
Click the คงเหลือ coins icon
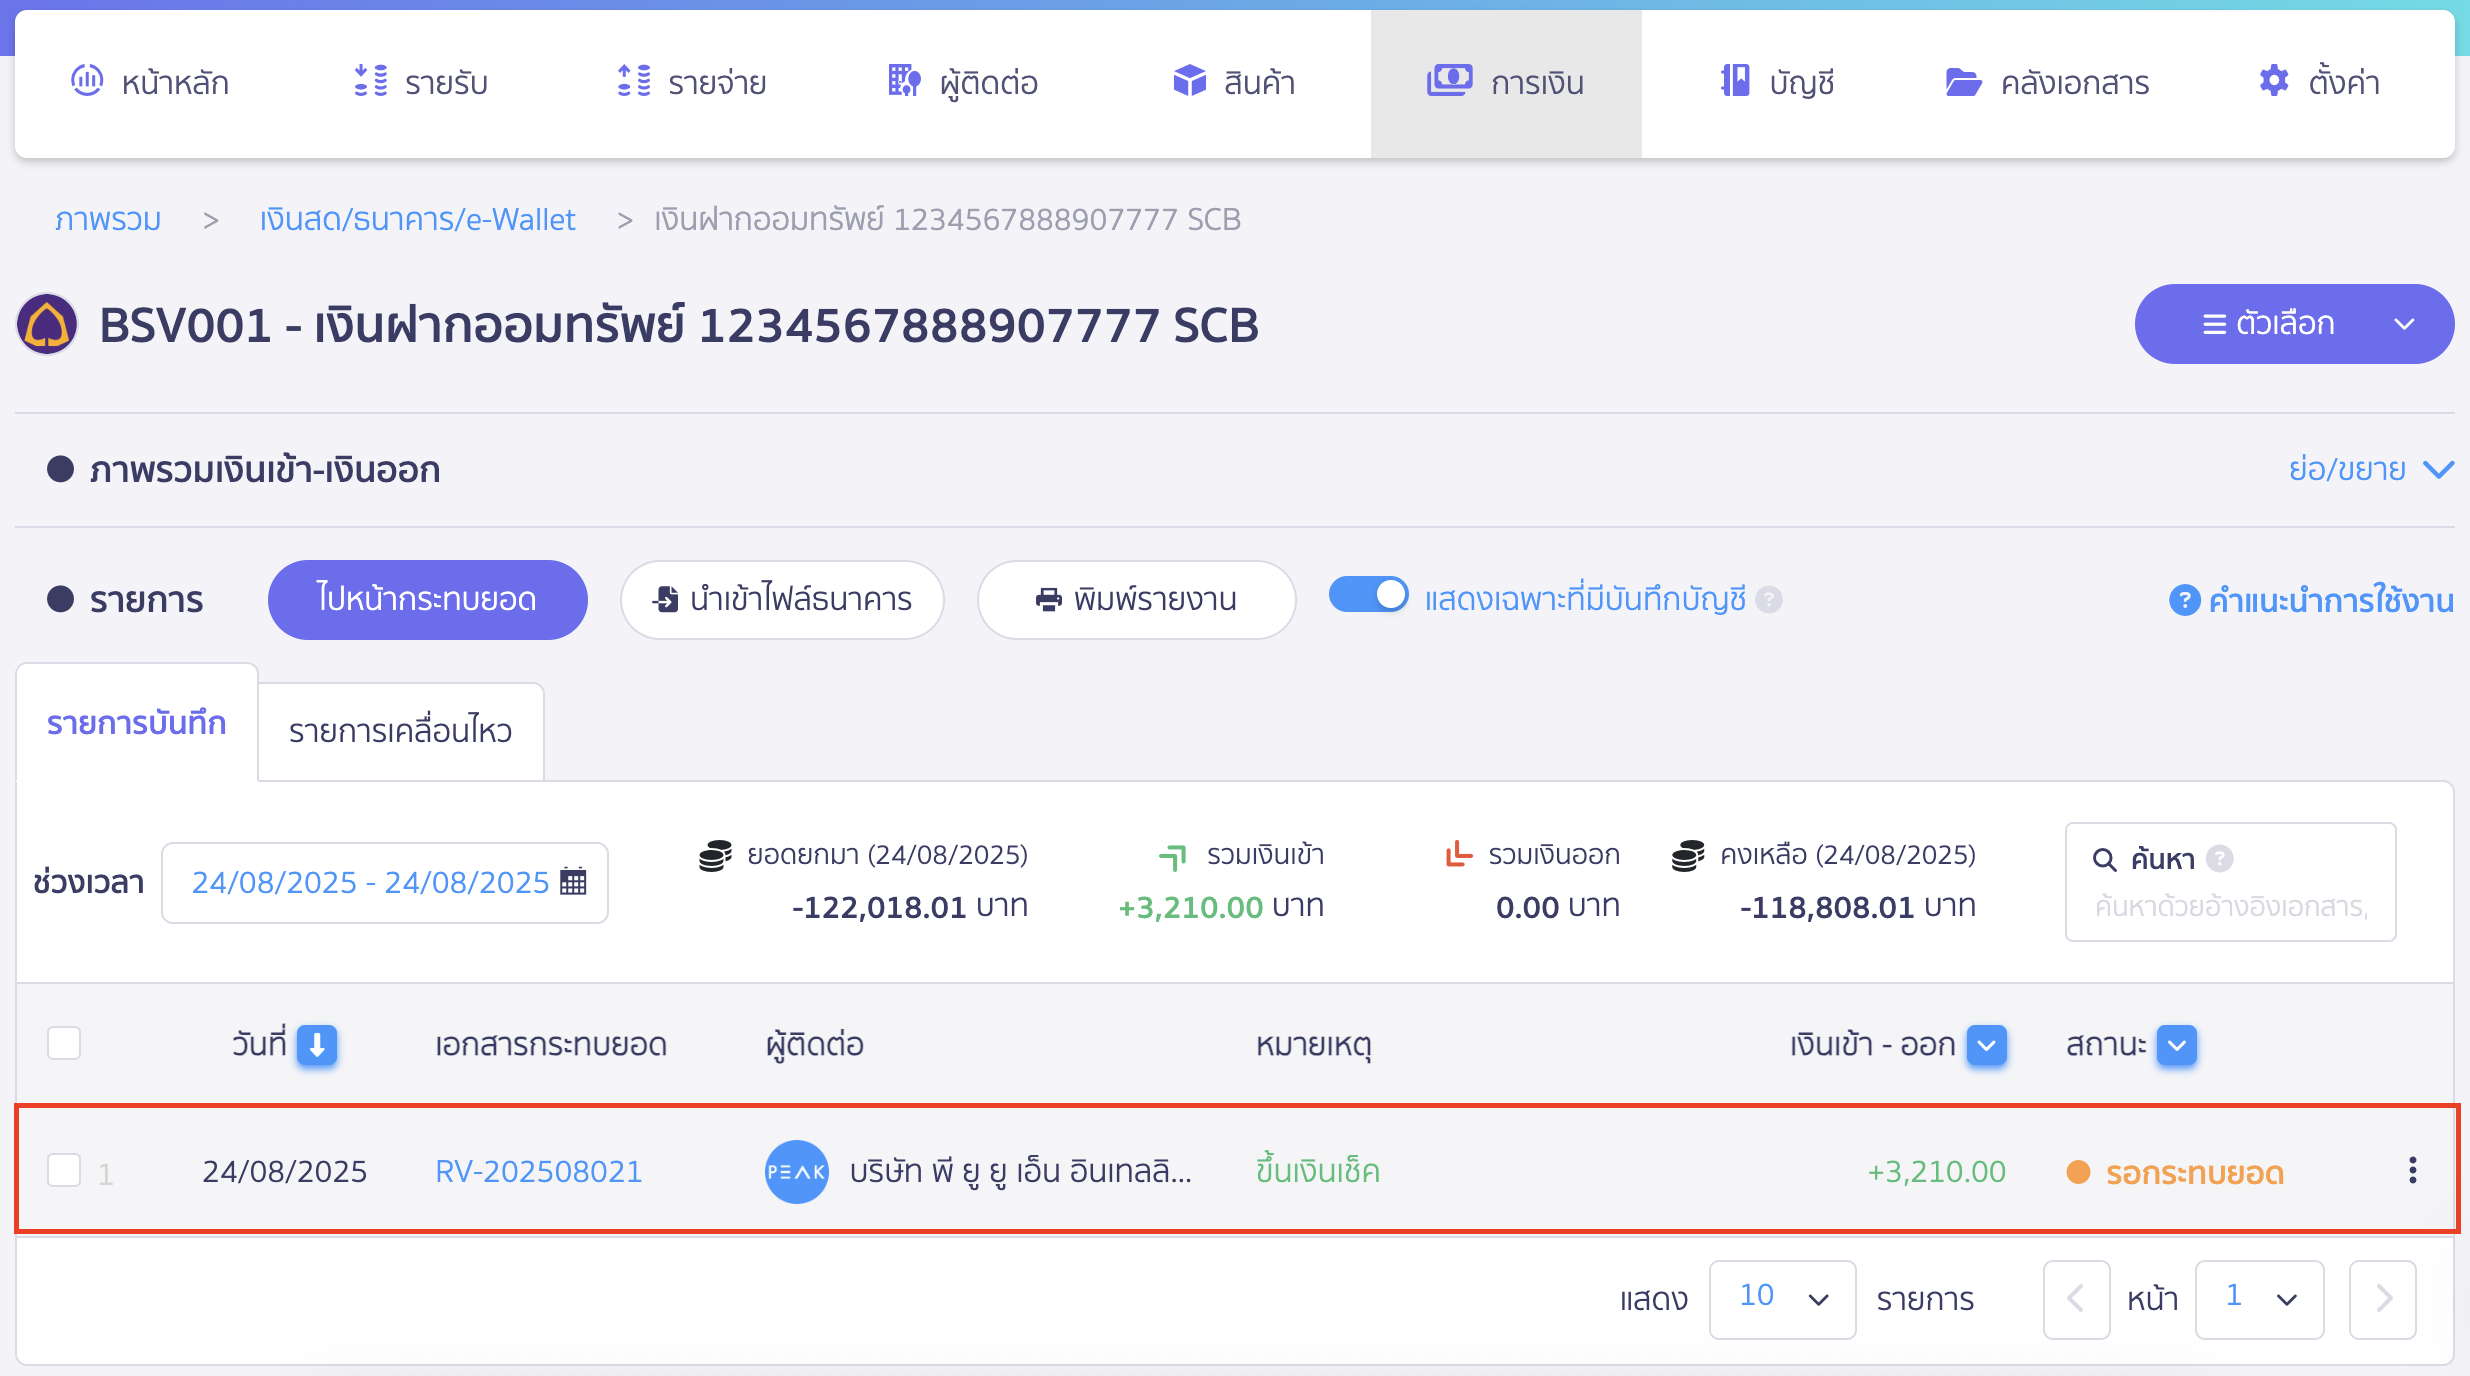[1688, 856]
